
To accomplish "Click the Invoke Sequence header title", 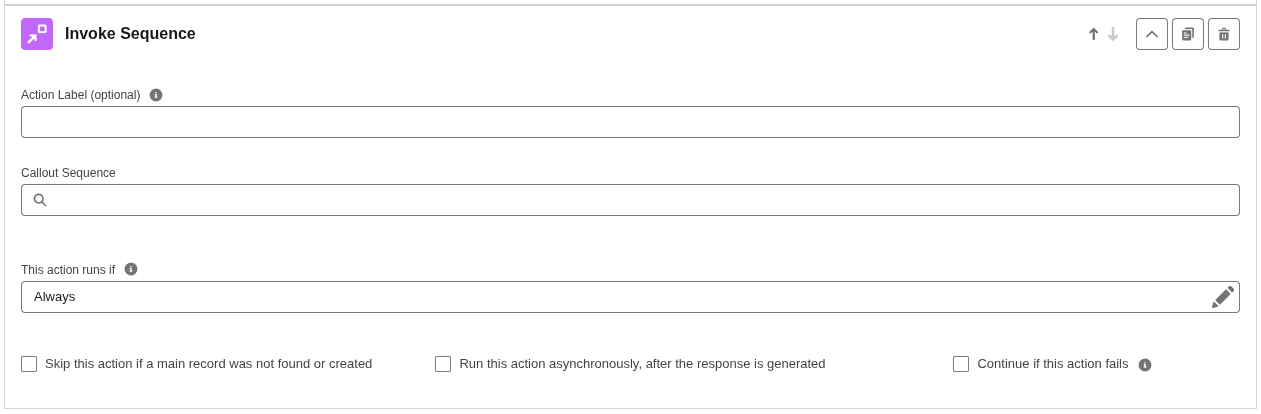I will pos(130,34).
